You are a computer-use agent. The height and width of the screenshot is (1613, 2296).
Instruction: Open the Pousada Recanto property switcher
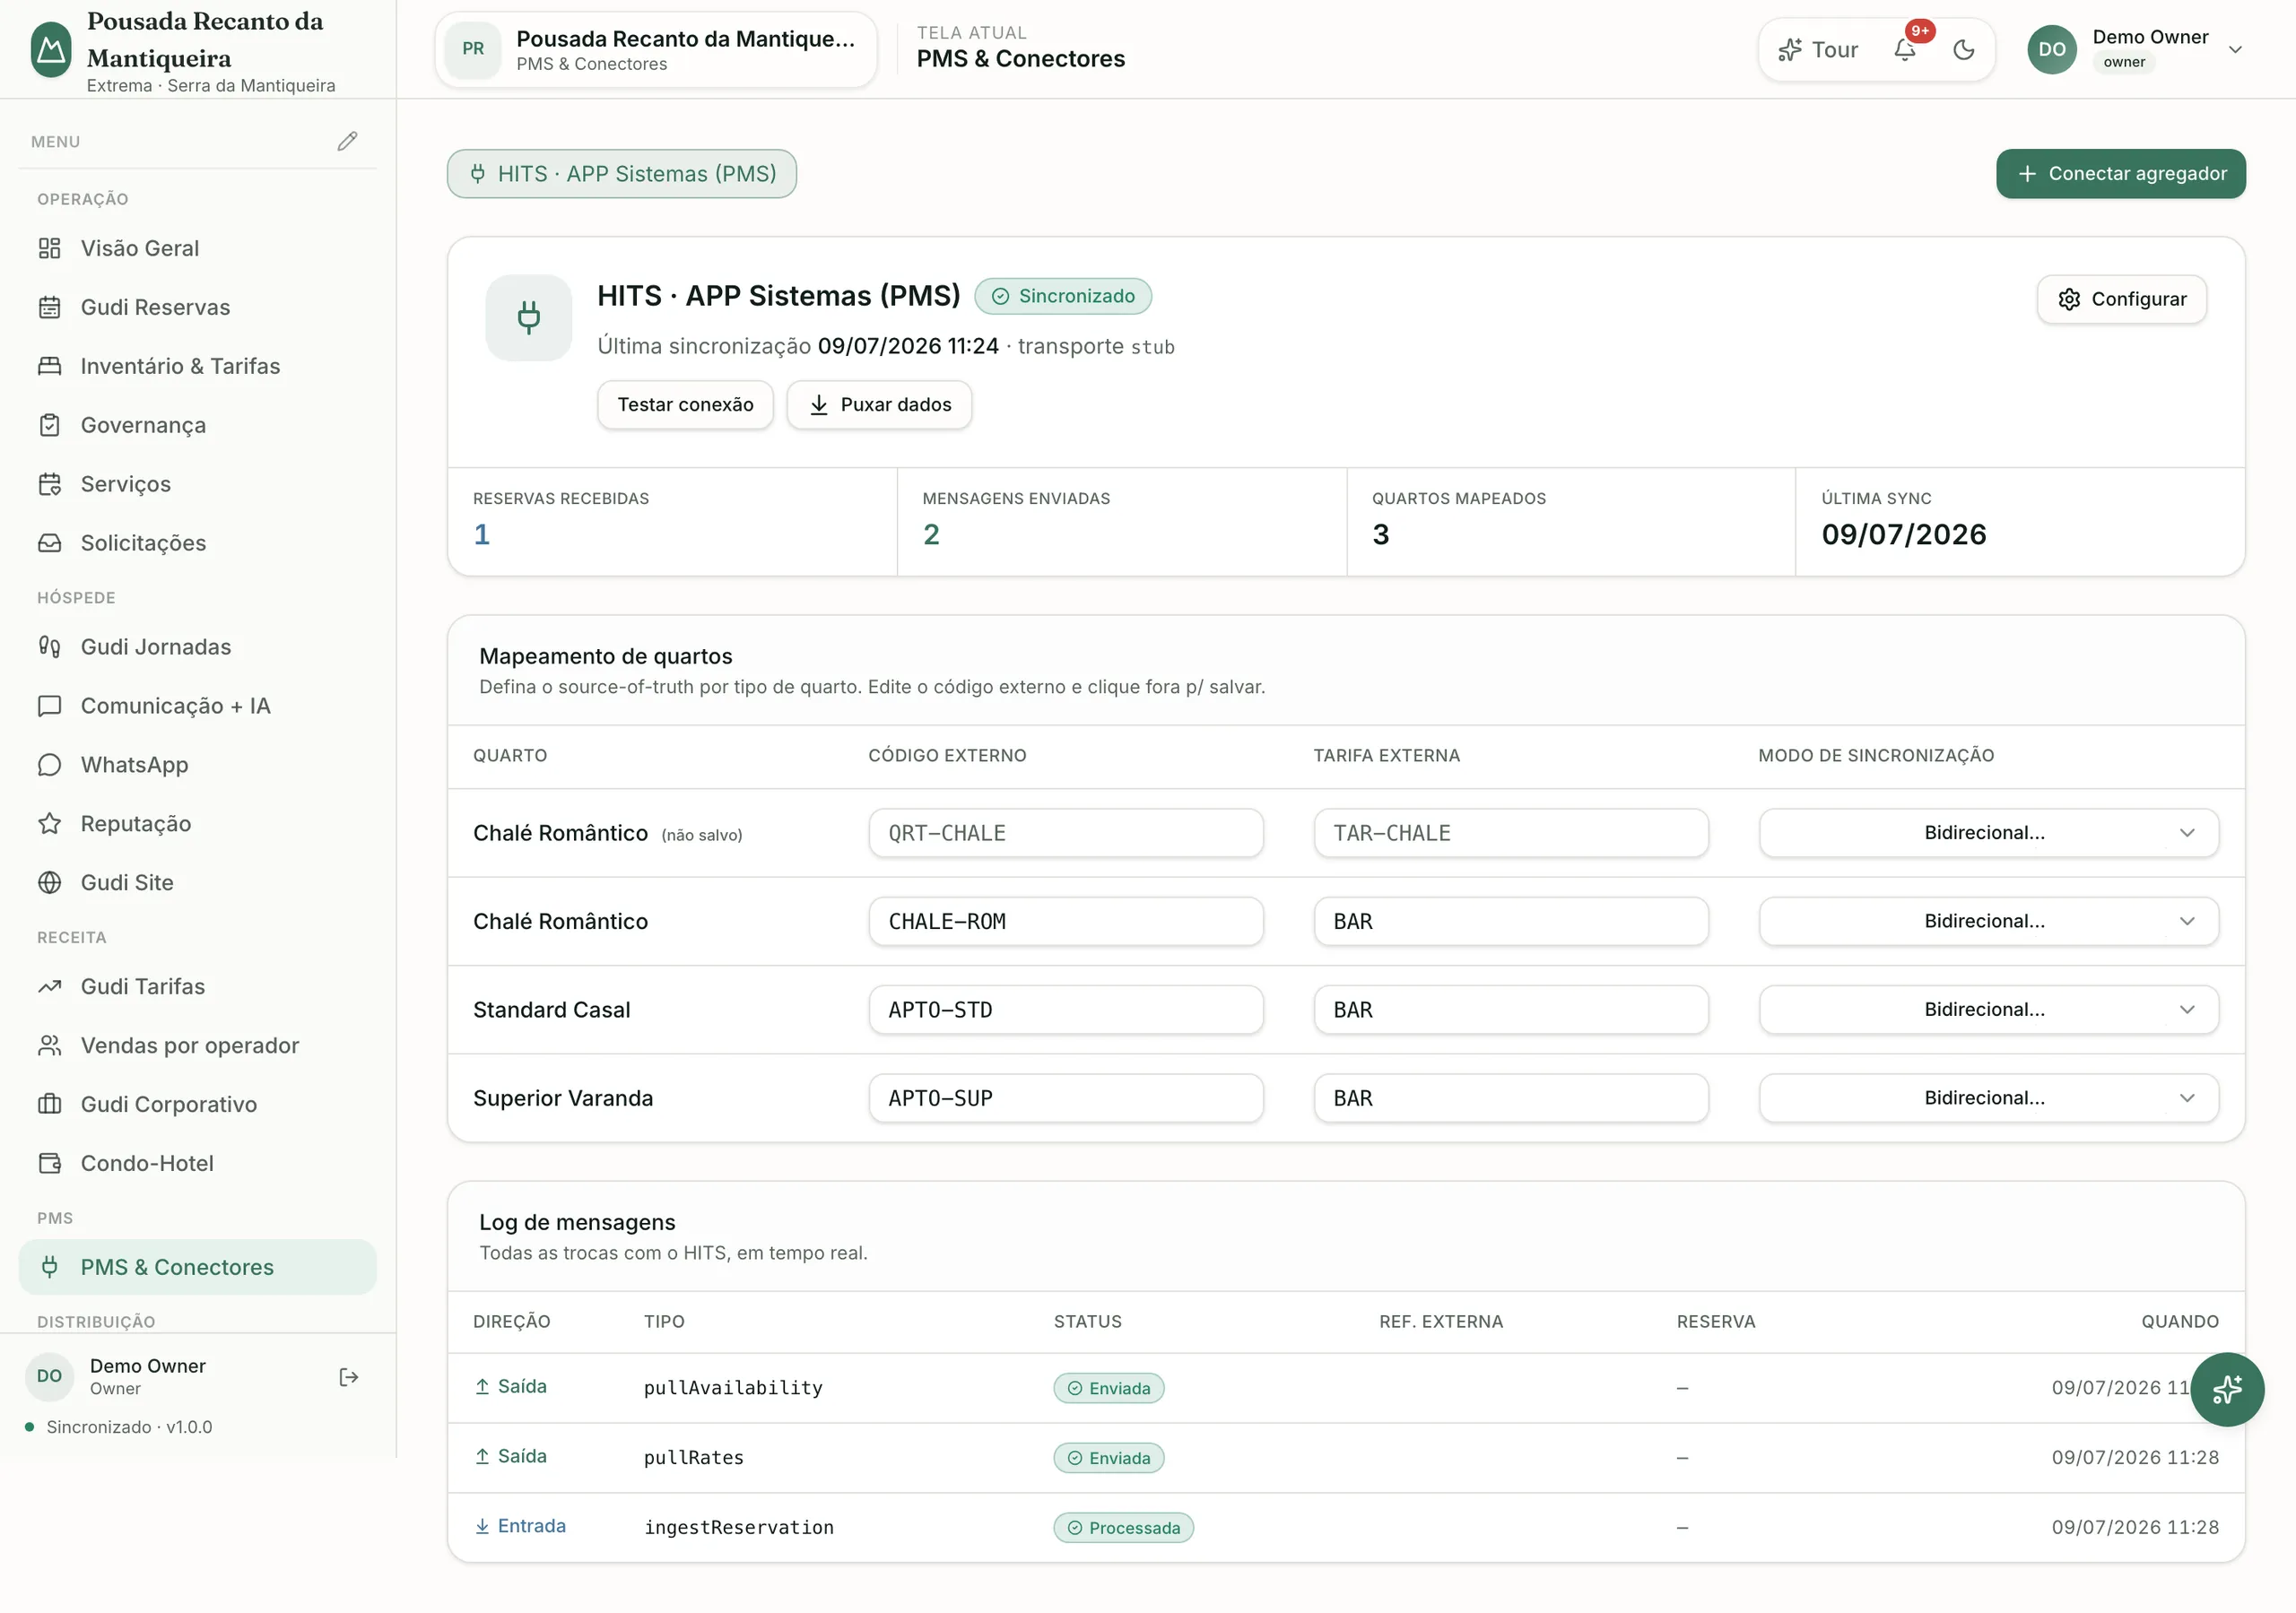[x=656, y=49]
